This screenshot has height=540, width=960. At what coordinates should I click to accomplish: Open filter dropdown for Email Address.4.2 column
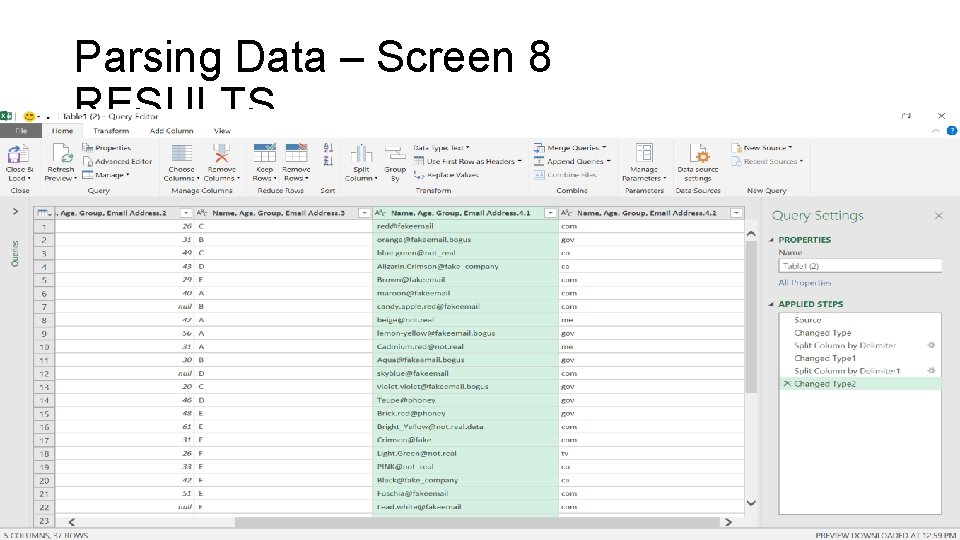coord(736,213)
